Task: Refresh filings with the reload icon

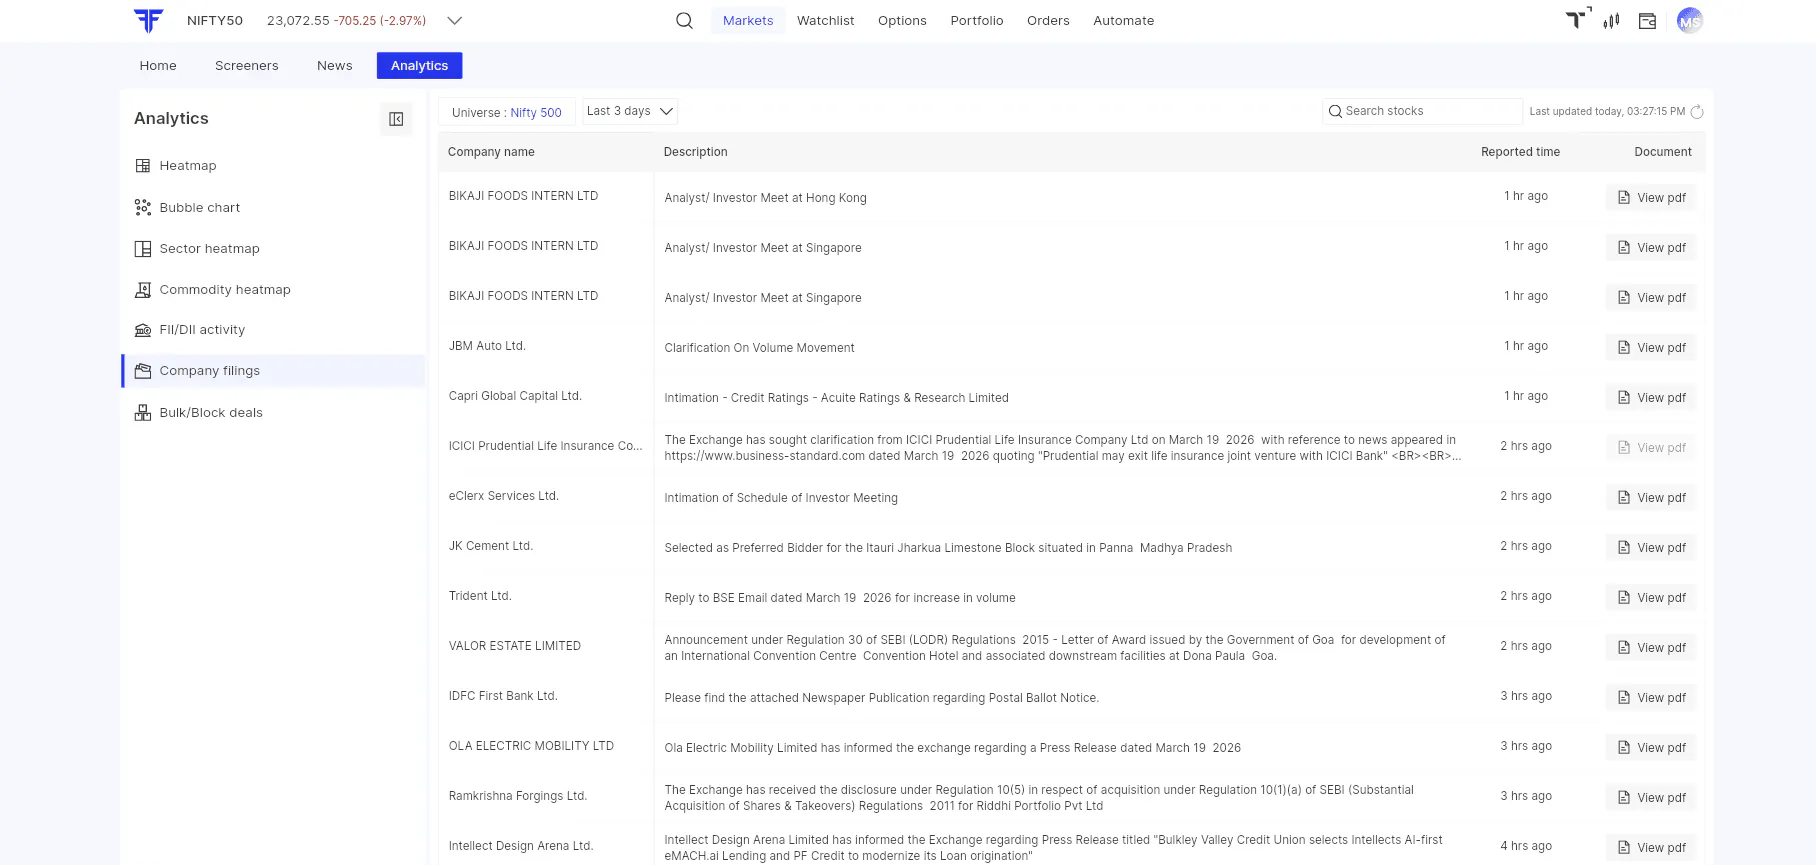Action: pyautogui.click(x=1697, y=112)
